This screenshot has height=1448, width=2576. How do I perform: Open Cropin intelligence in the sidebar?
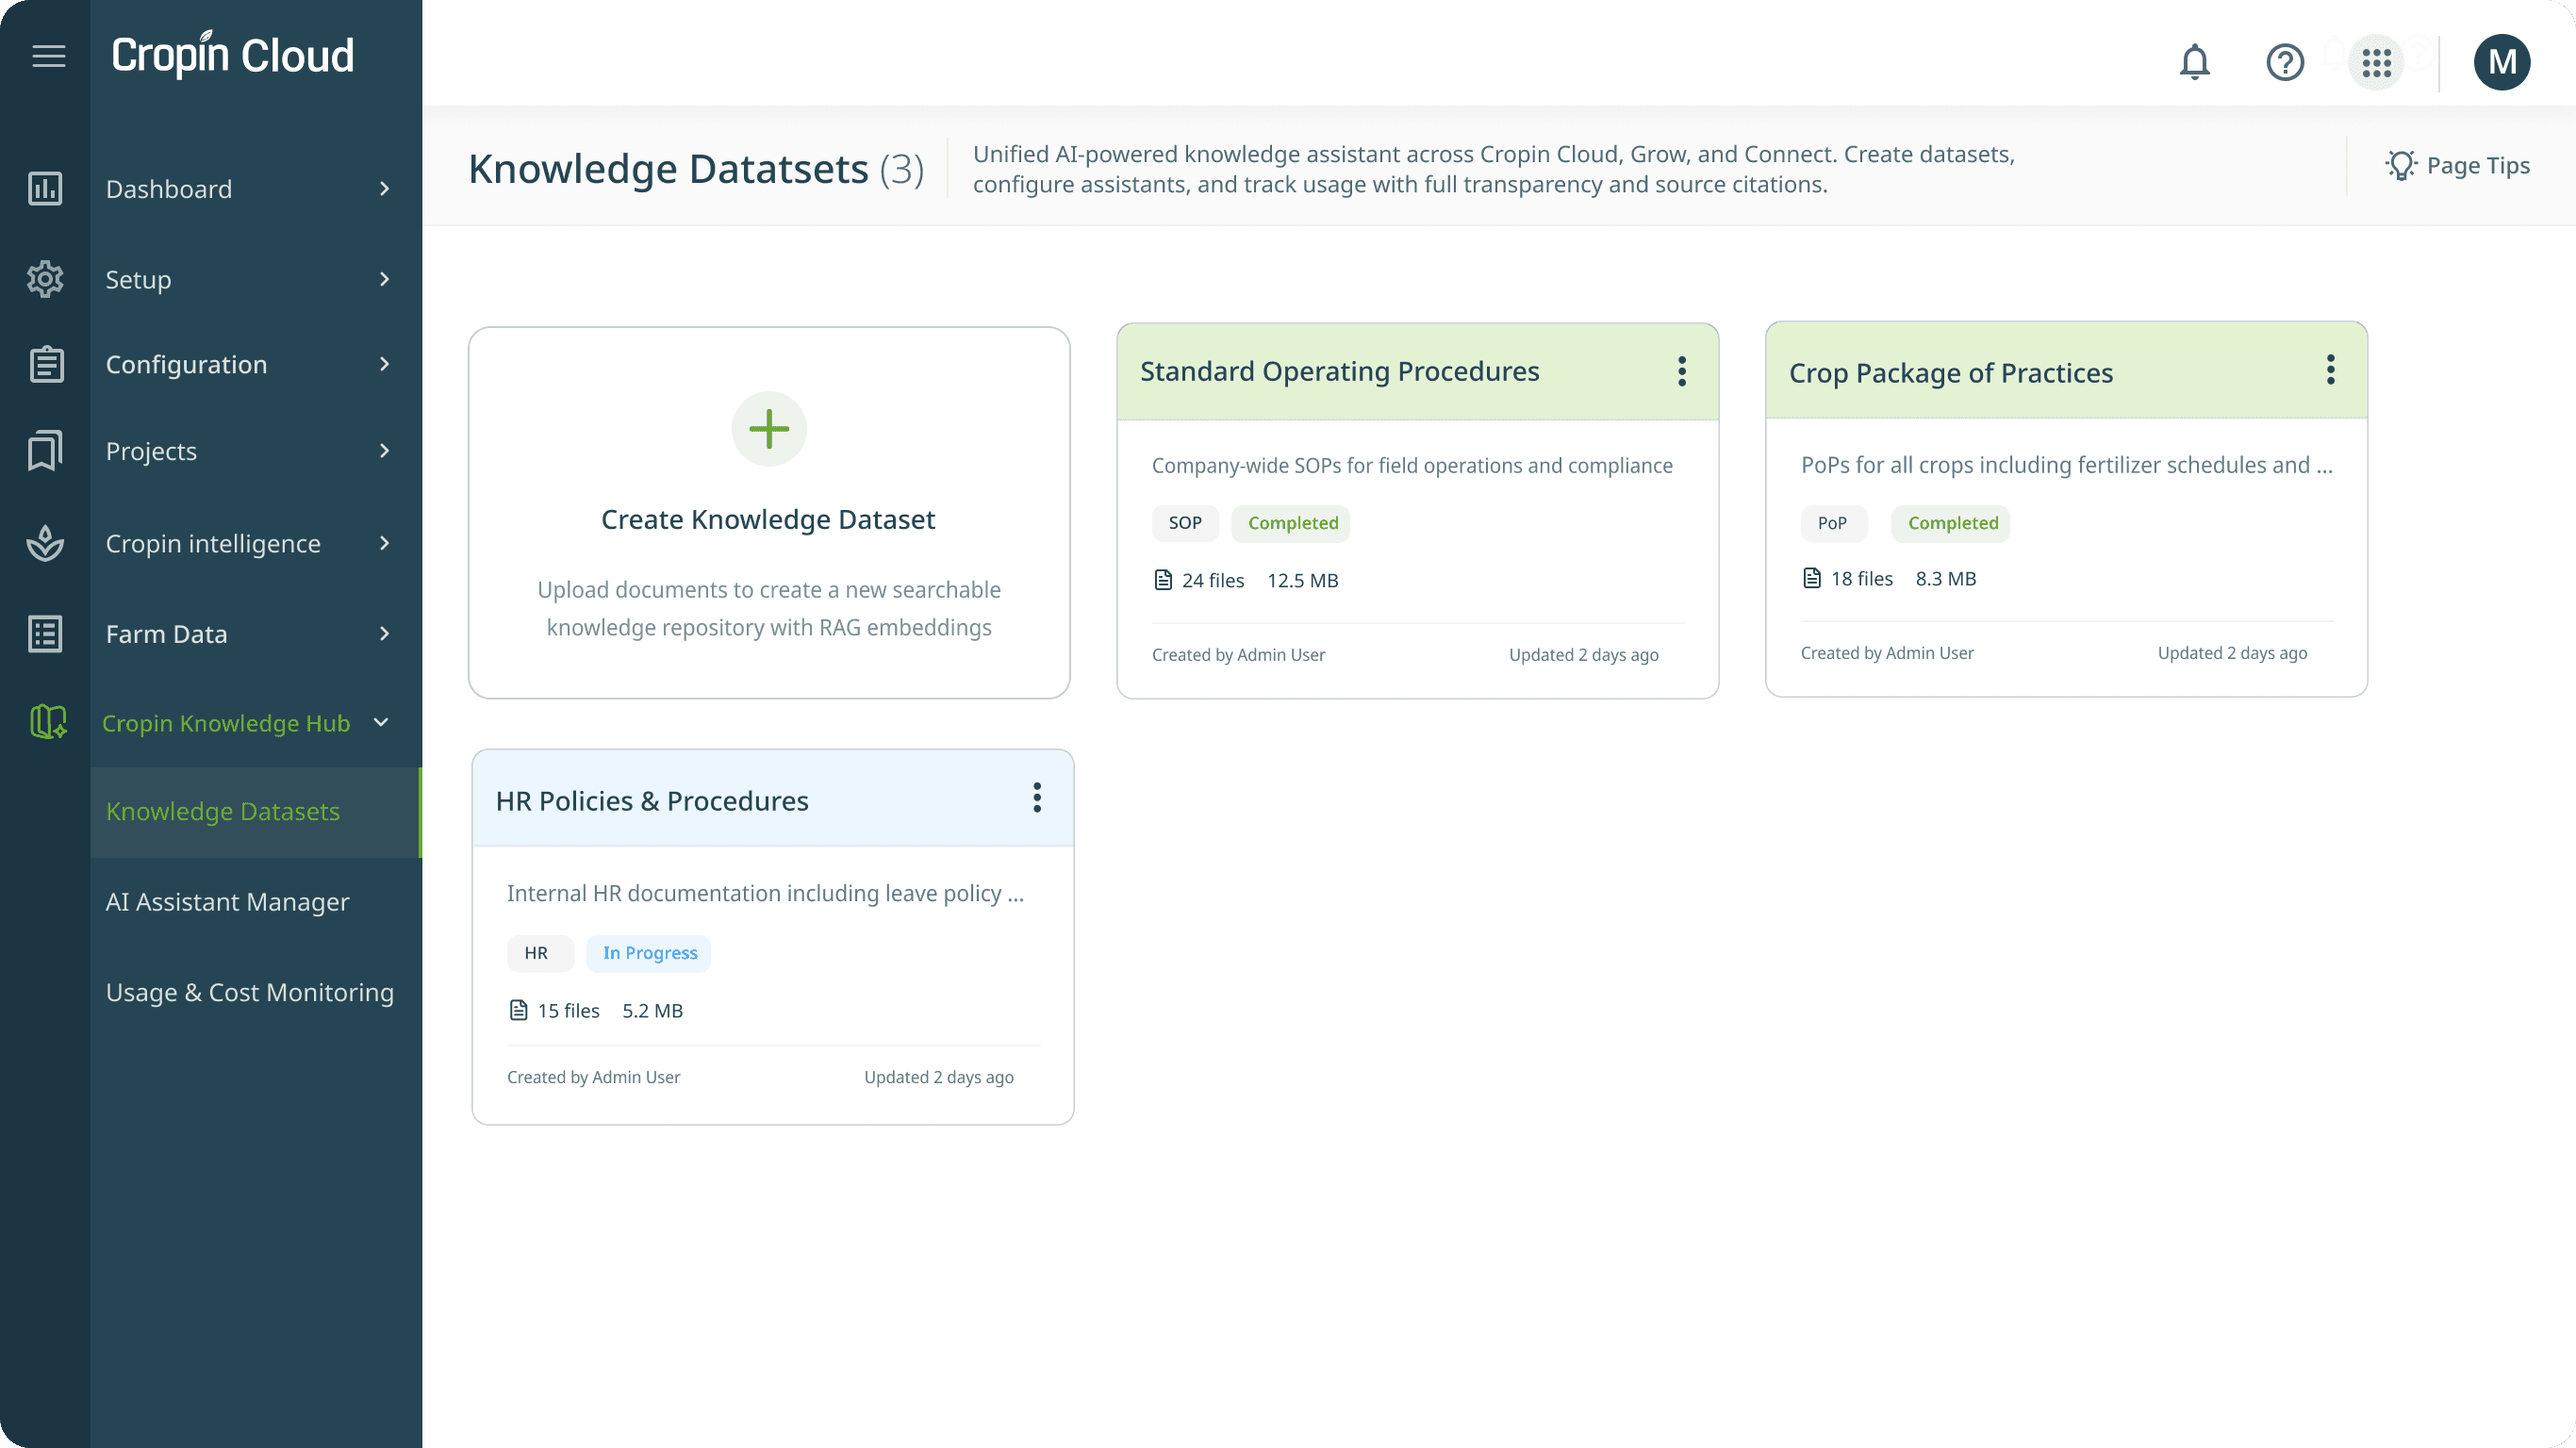pyautogui.click(x=211, y=543)
